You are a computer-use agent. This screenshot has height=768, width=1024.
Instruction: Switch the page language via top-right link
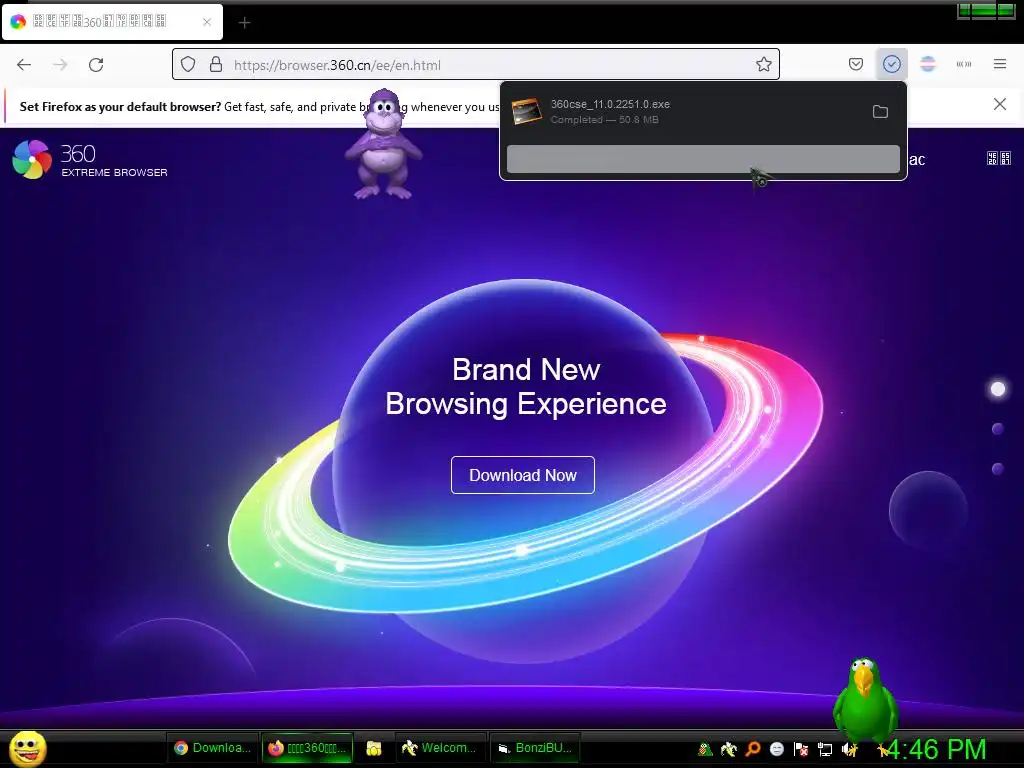pos(999,158)
